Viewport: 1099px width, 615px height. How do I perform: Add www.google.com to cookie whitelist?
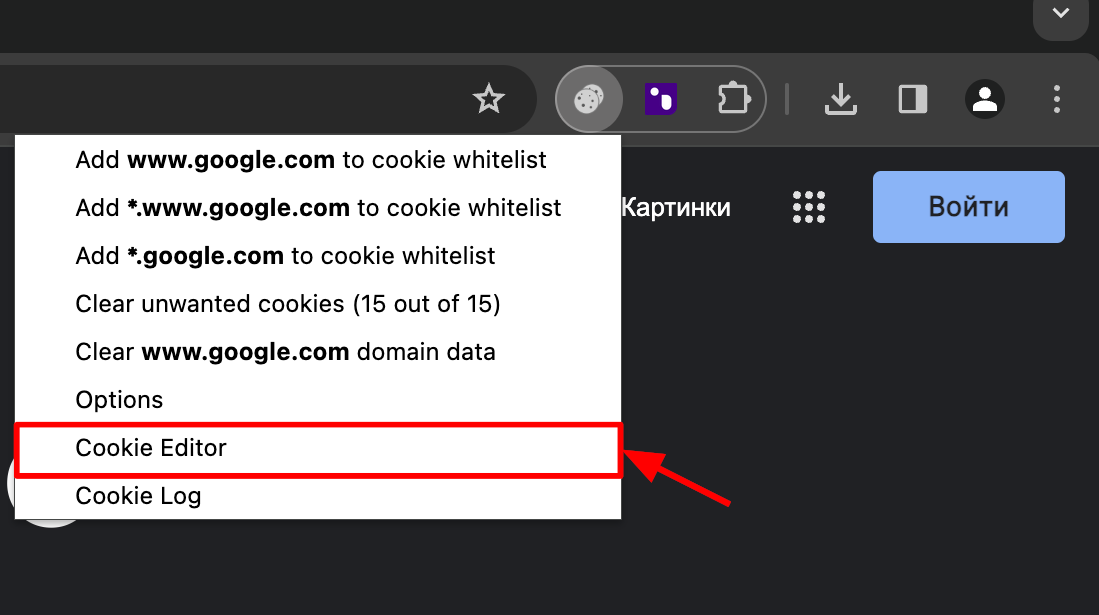coord(311,160)
